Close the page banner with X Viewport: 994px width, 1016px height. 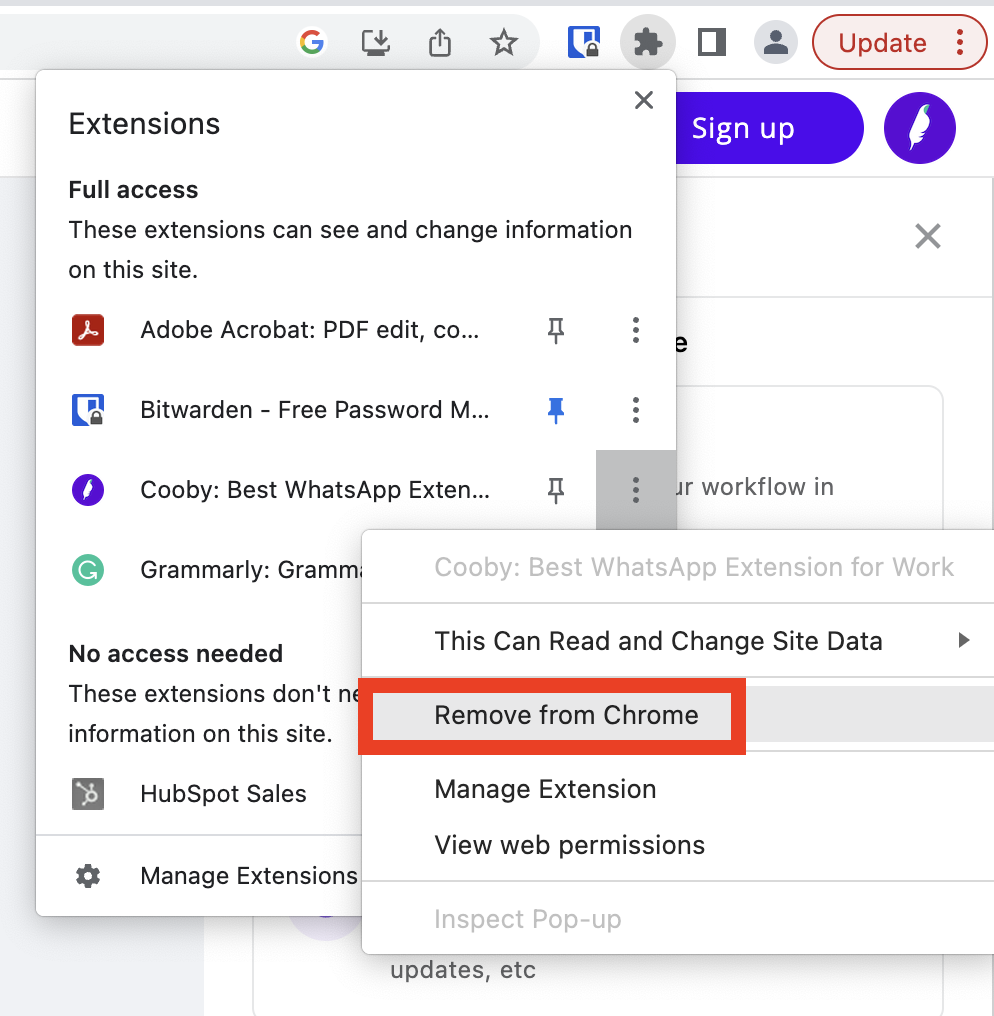(928, 236)
